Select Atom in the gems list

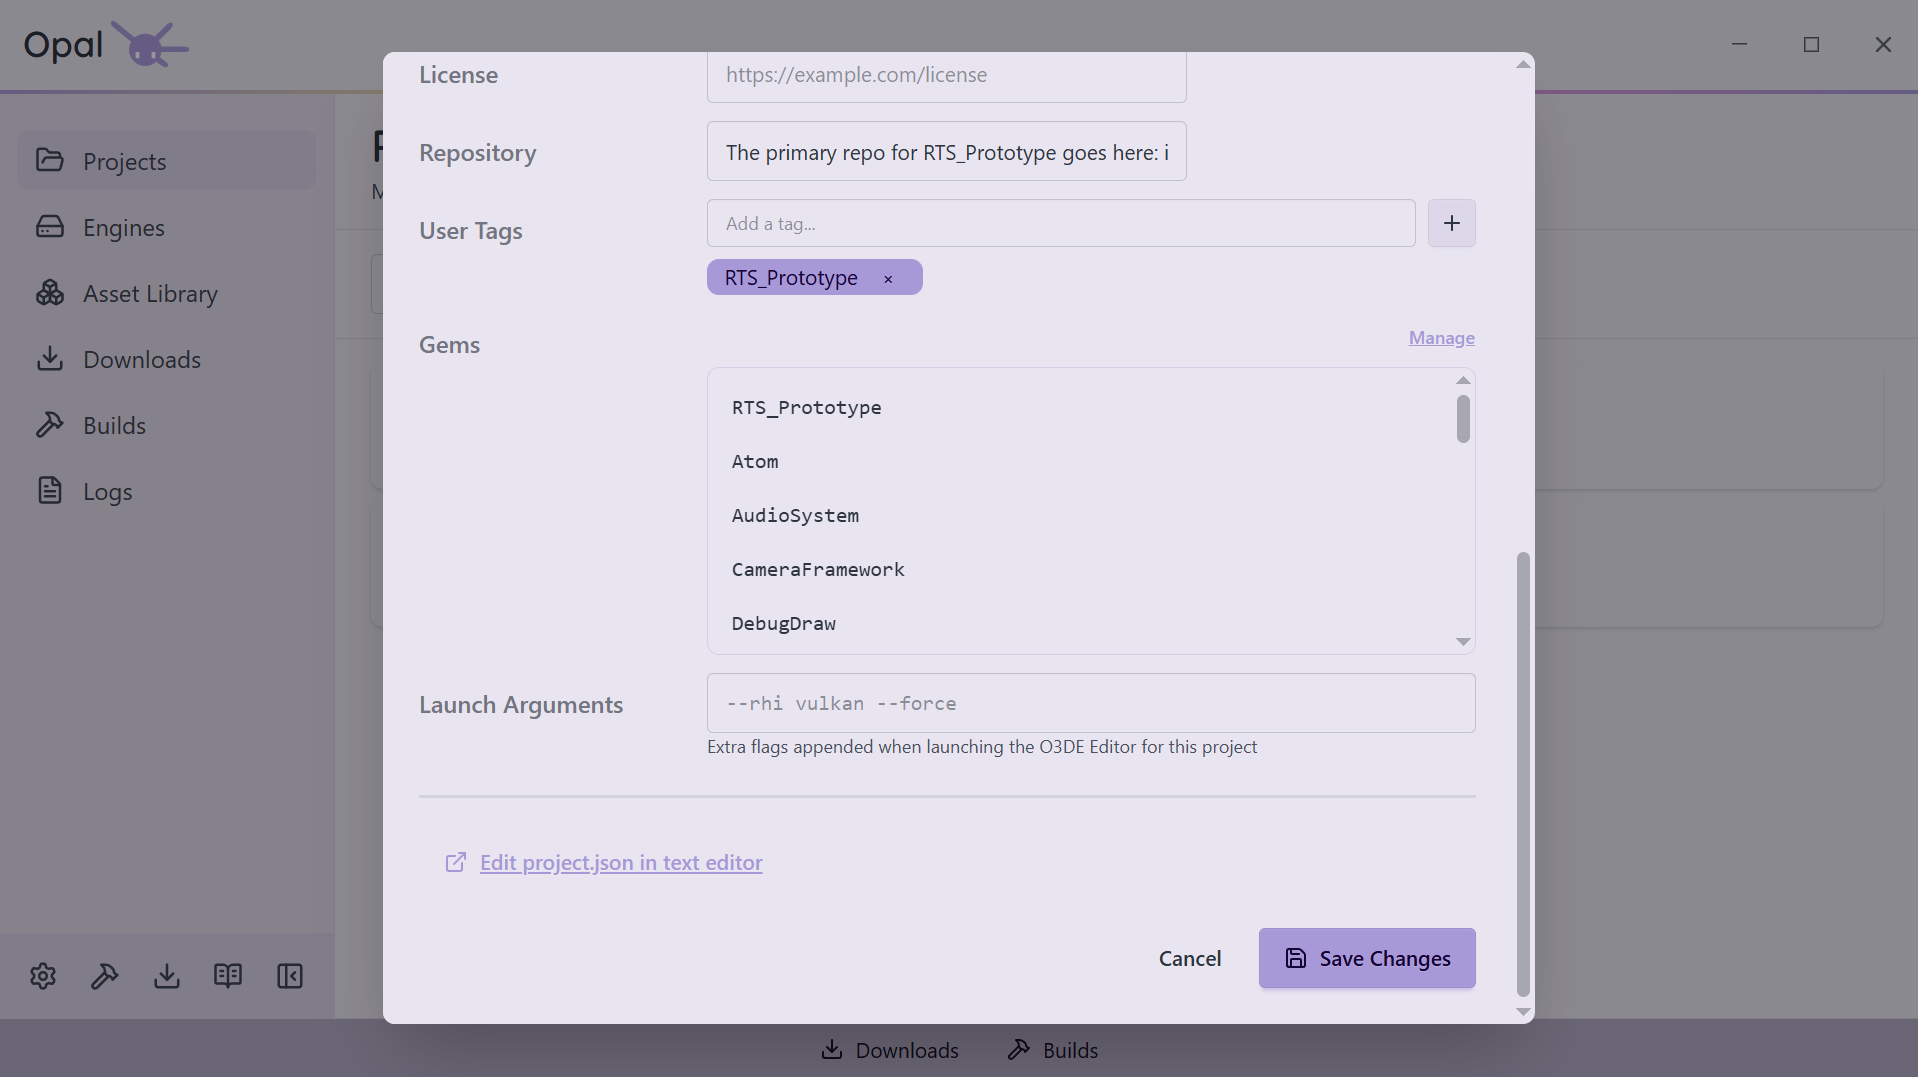[x=755, y=461]
